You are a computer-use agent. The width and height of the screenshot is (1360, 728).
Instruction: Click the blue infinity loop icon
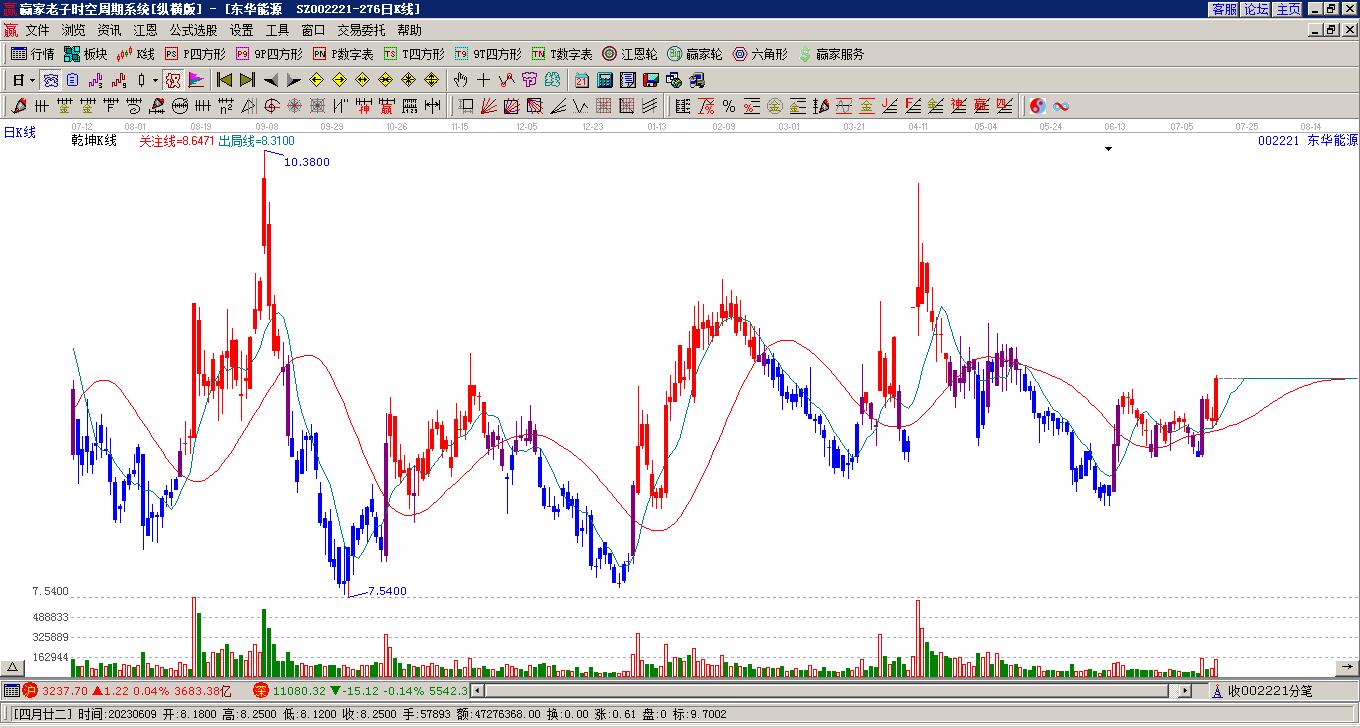1061,106
